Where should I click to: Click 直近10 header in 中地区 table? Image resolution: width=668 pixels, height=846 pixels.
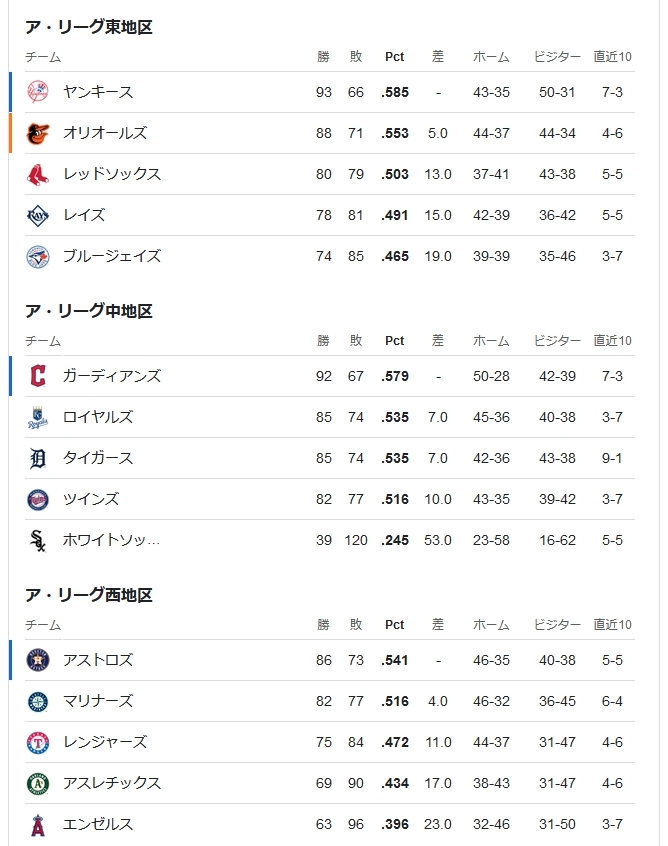point(612,340)
